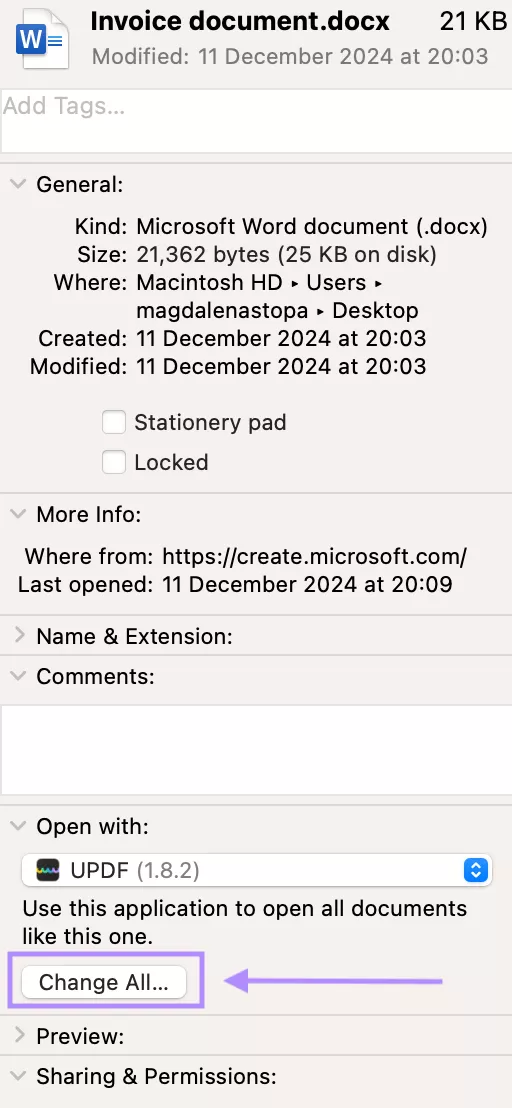The width and height of the screenshot is (512, 1108).
Task: Collapse the Comments section chevron
Action: click(x=18, y=676)
